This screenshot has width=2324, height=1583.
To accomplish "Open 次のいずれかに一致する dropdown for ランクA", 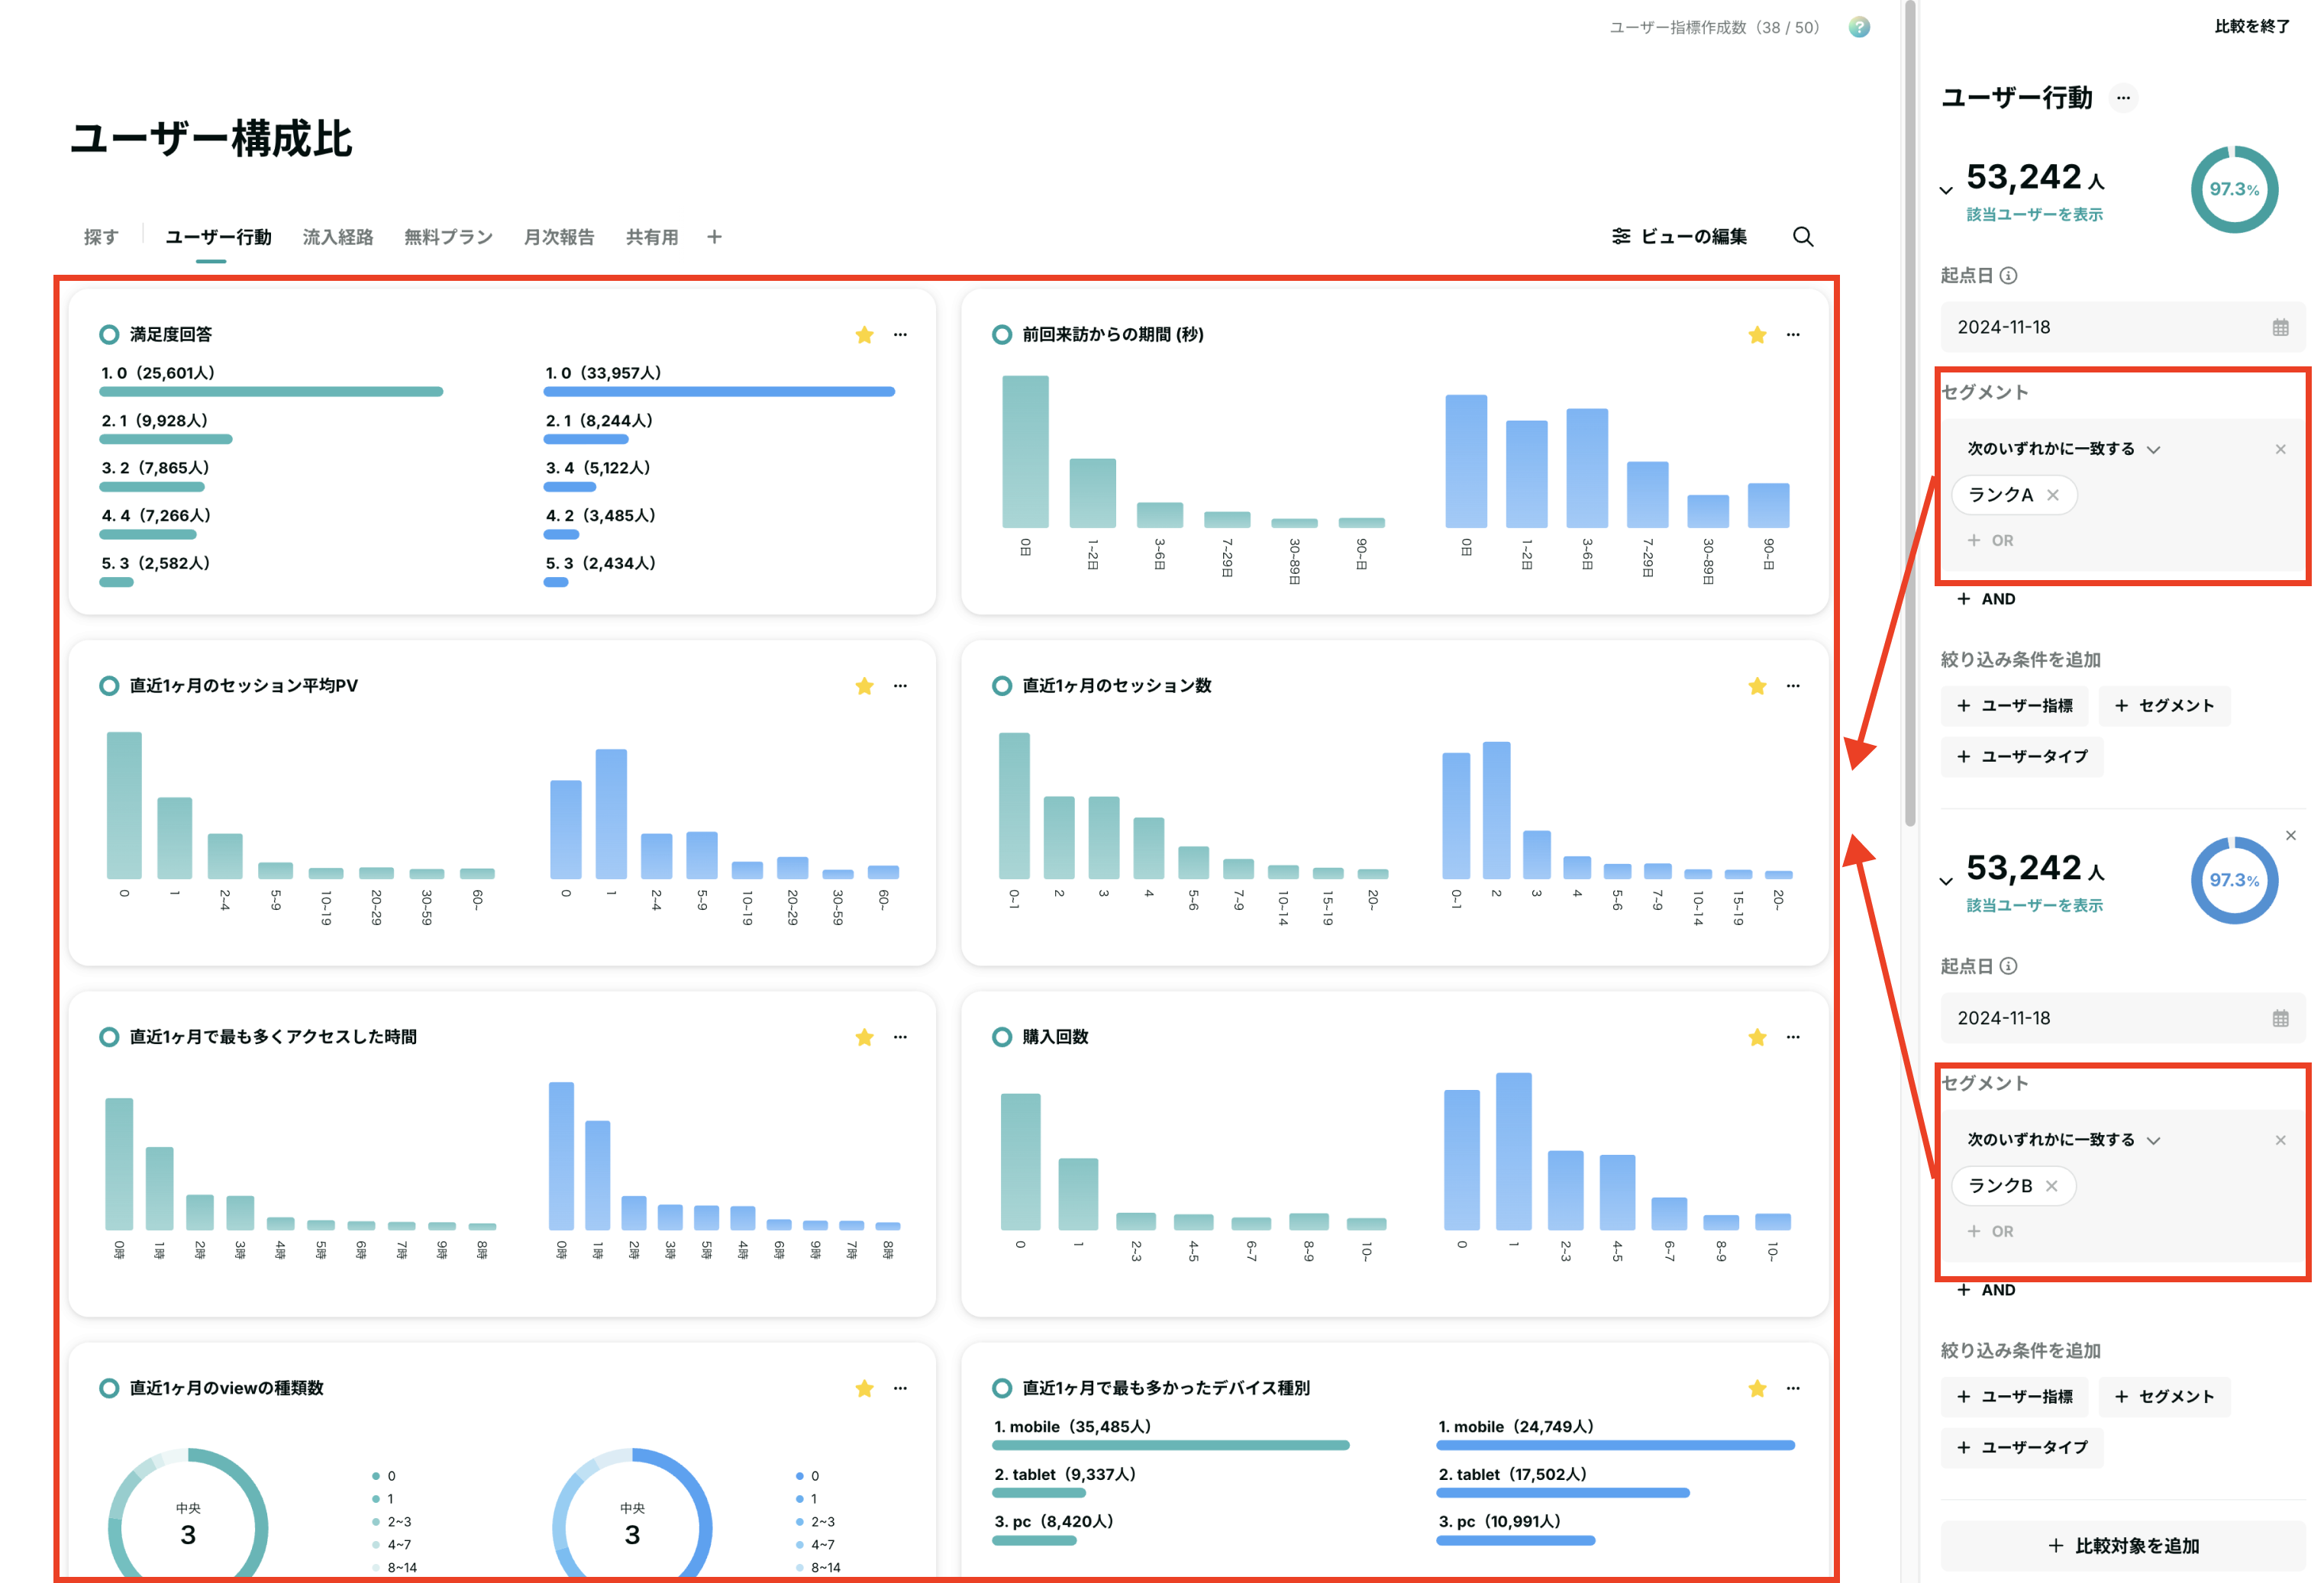I will pos(2063,449).
